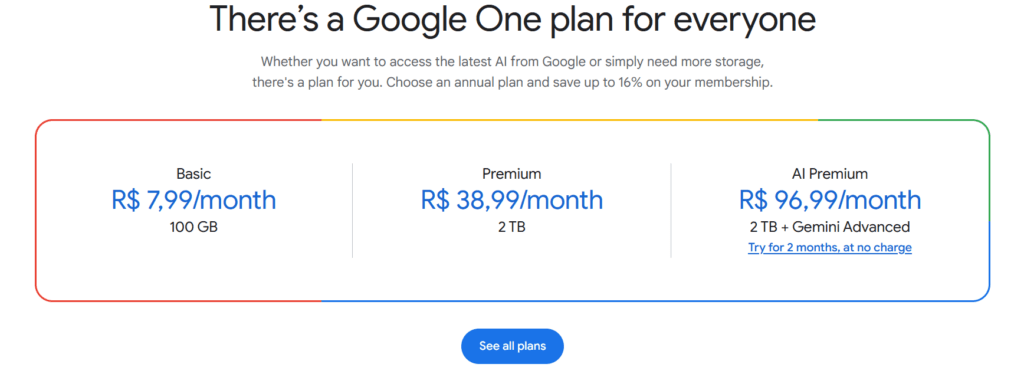This screenshot has height=387, width=1024.
Task: Click the divider between Premium and AI Premium
Action: click(671, 210)
